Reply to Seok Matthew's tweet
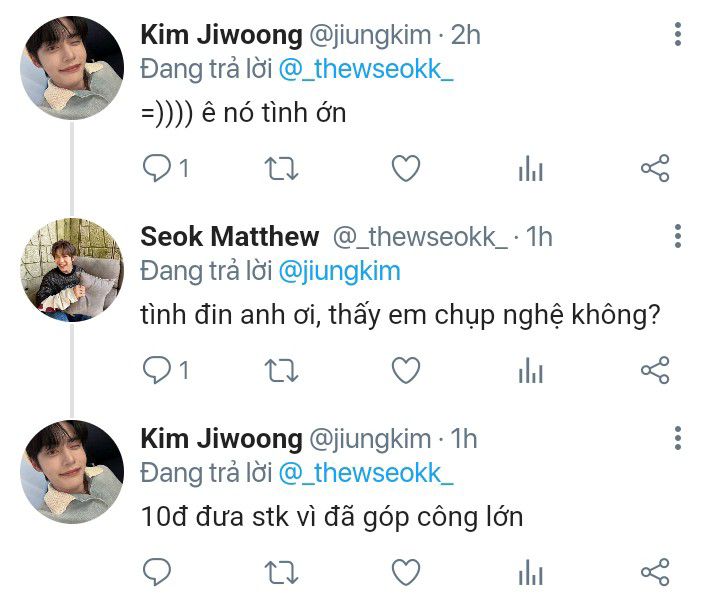This screenshot has height=604, width=720. pyautogui.click(x=157, y=370)
